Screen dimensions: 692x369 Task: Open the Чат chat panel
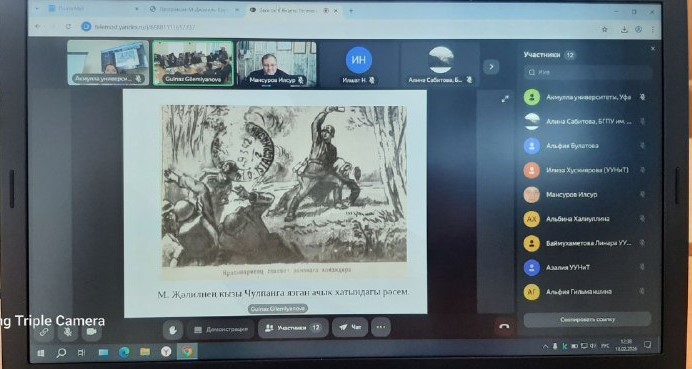(350, 328)
